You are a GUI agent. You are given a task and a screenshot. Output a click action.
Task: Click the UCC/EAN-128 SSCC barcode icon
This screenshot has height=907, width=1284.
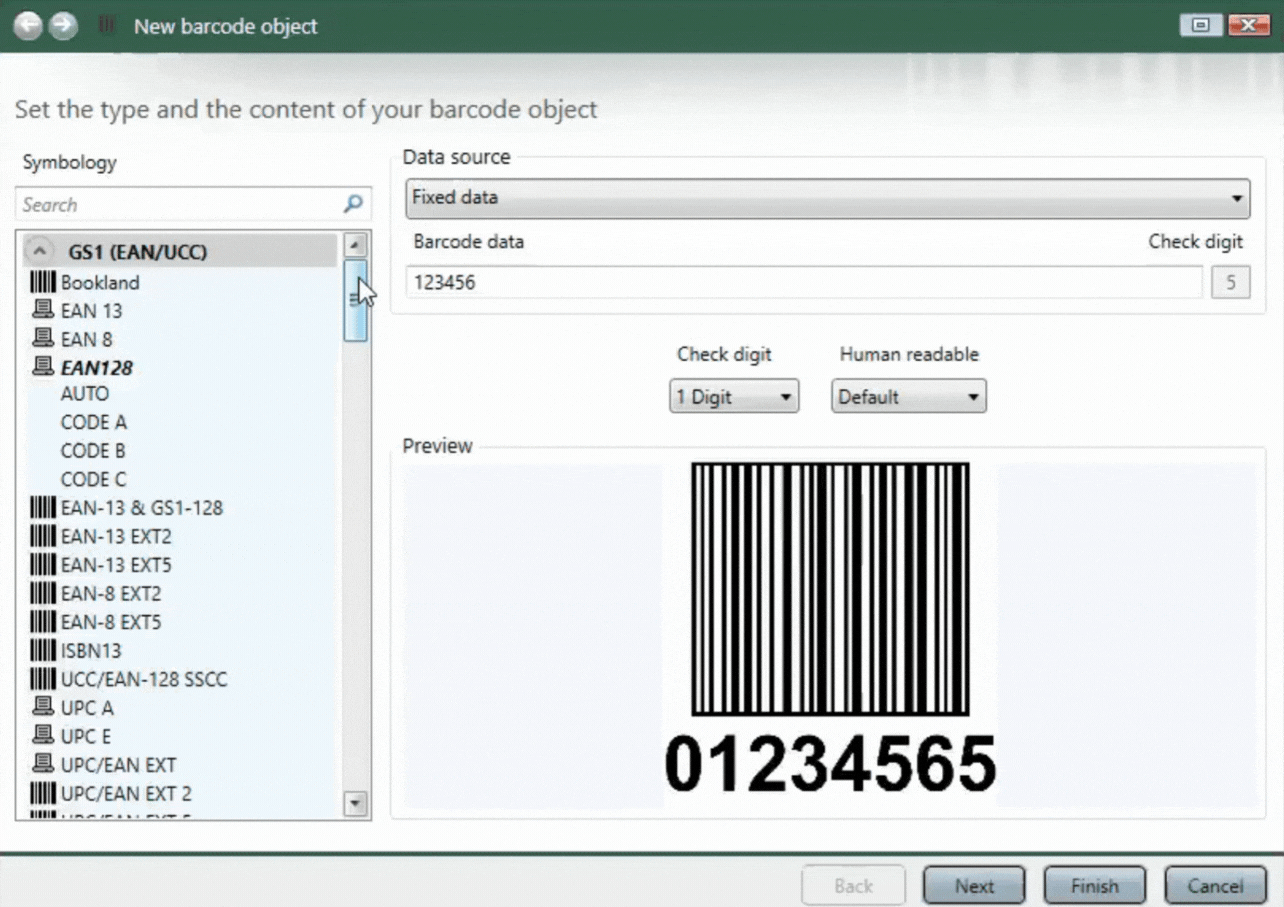pos(43,679)
